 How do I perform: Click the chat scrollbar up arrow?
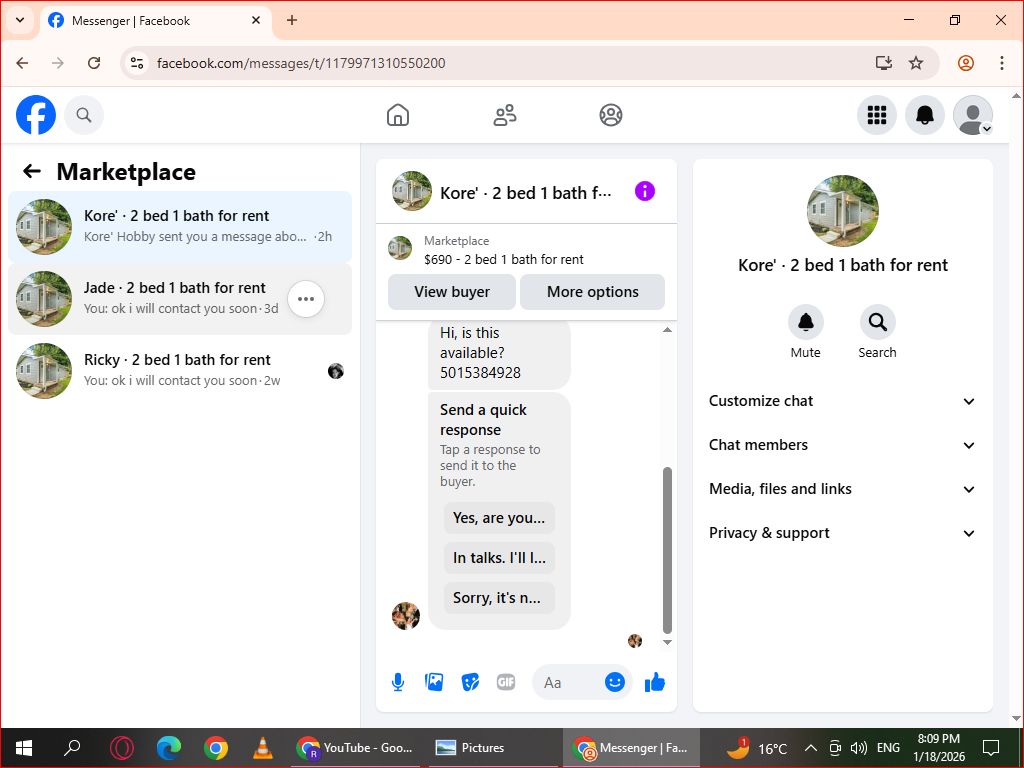click(667, 330)
